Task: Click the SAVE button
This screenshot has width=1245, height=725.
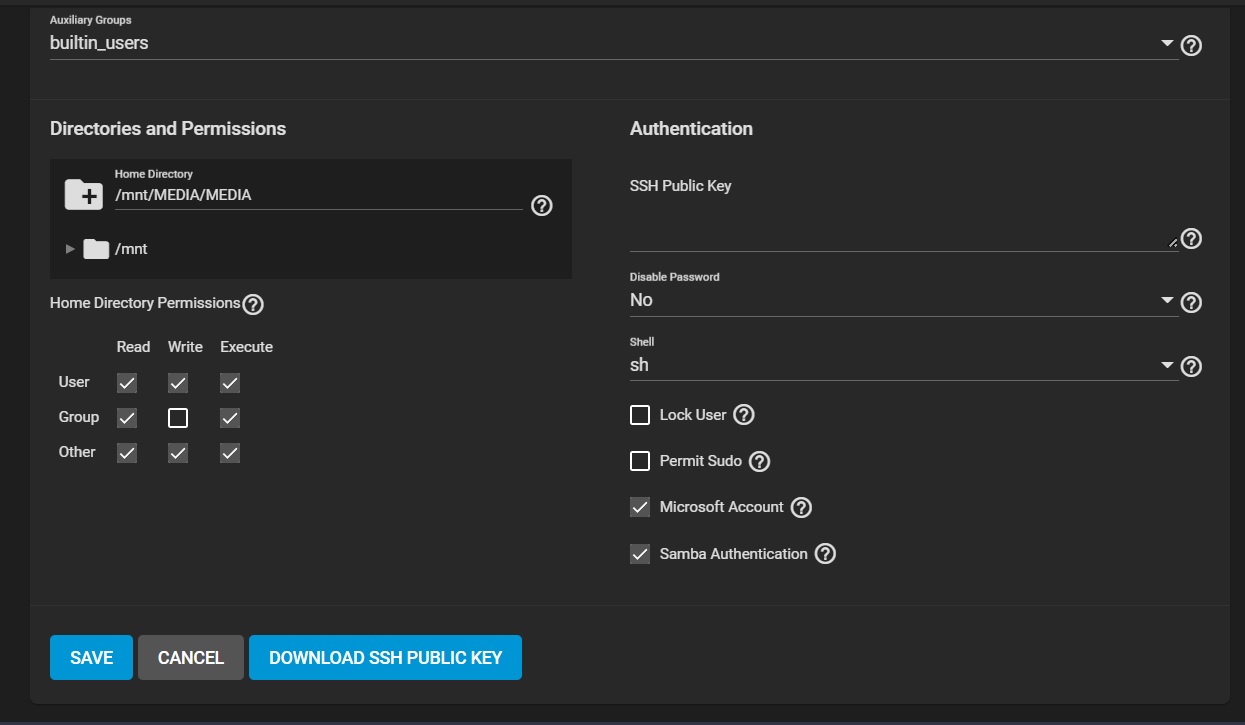Action: (91, 658)
